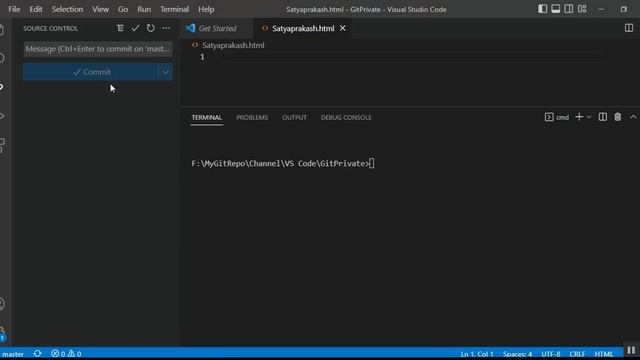
Task: Open the Search activity bar icon
Action: pos(2,58)
